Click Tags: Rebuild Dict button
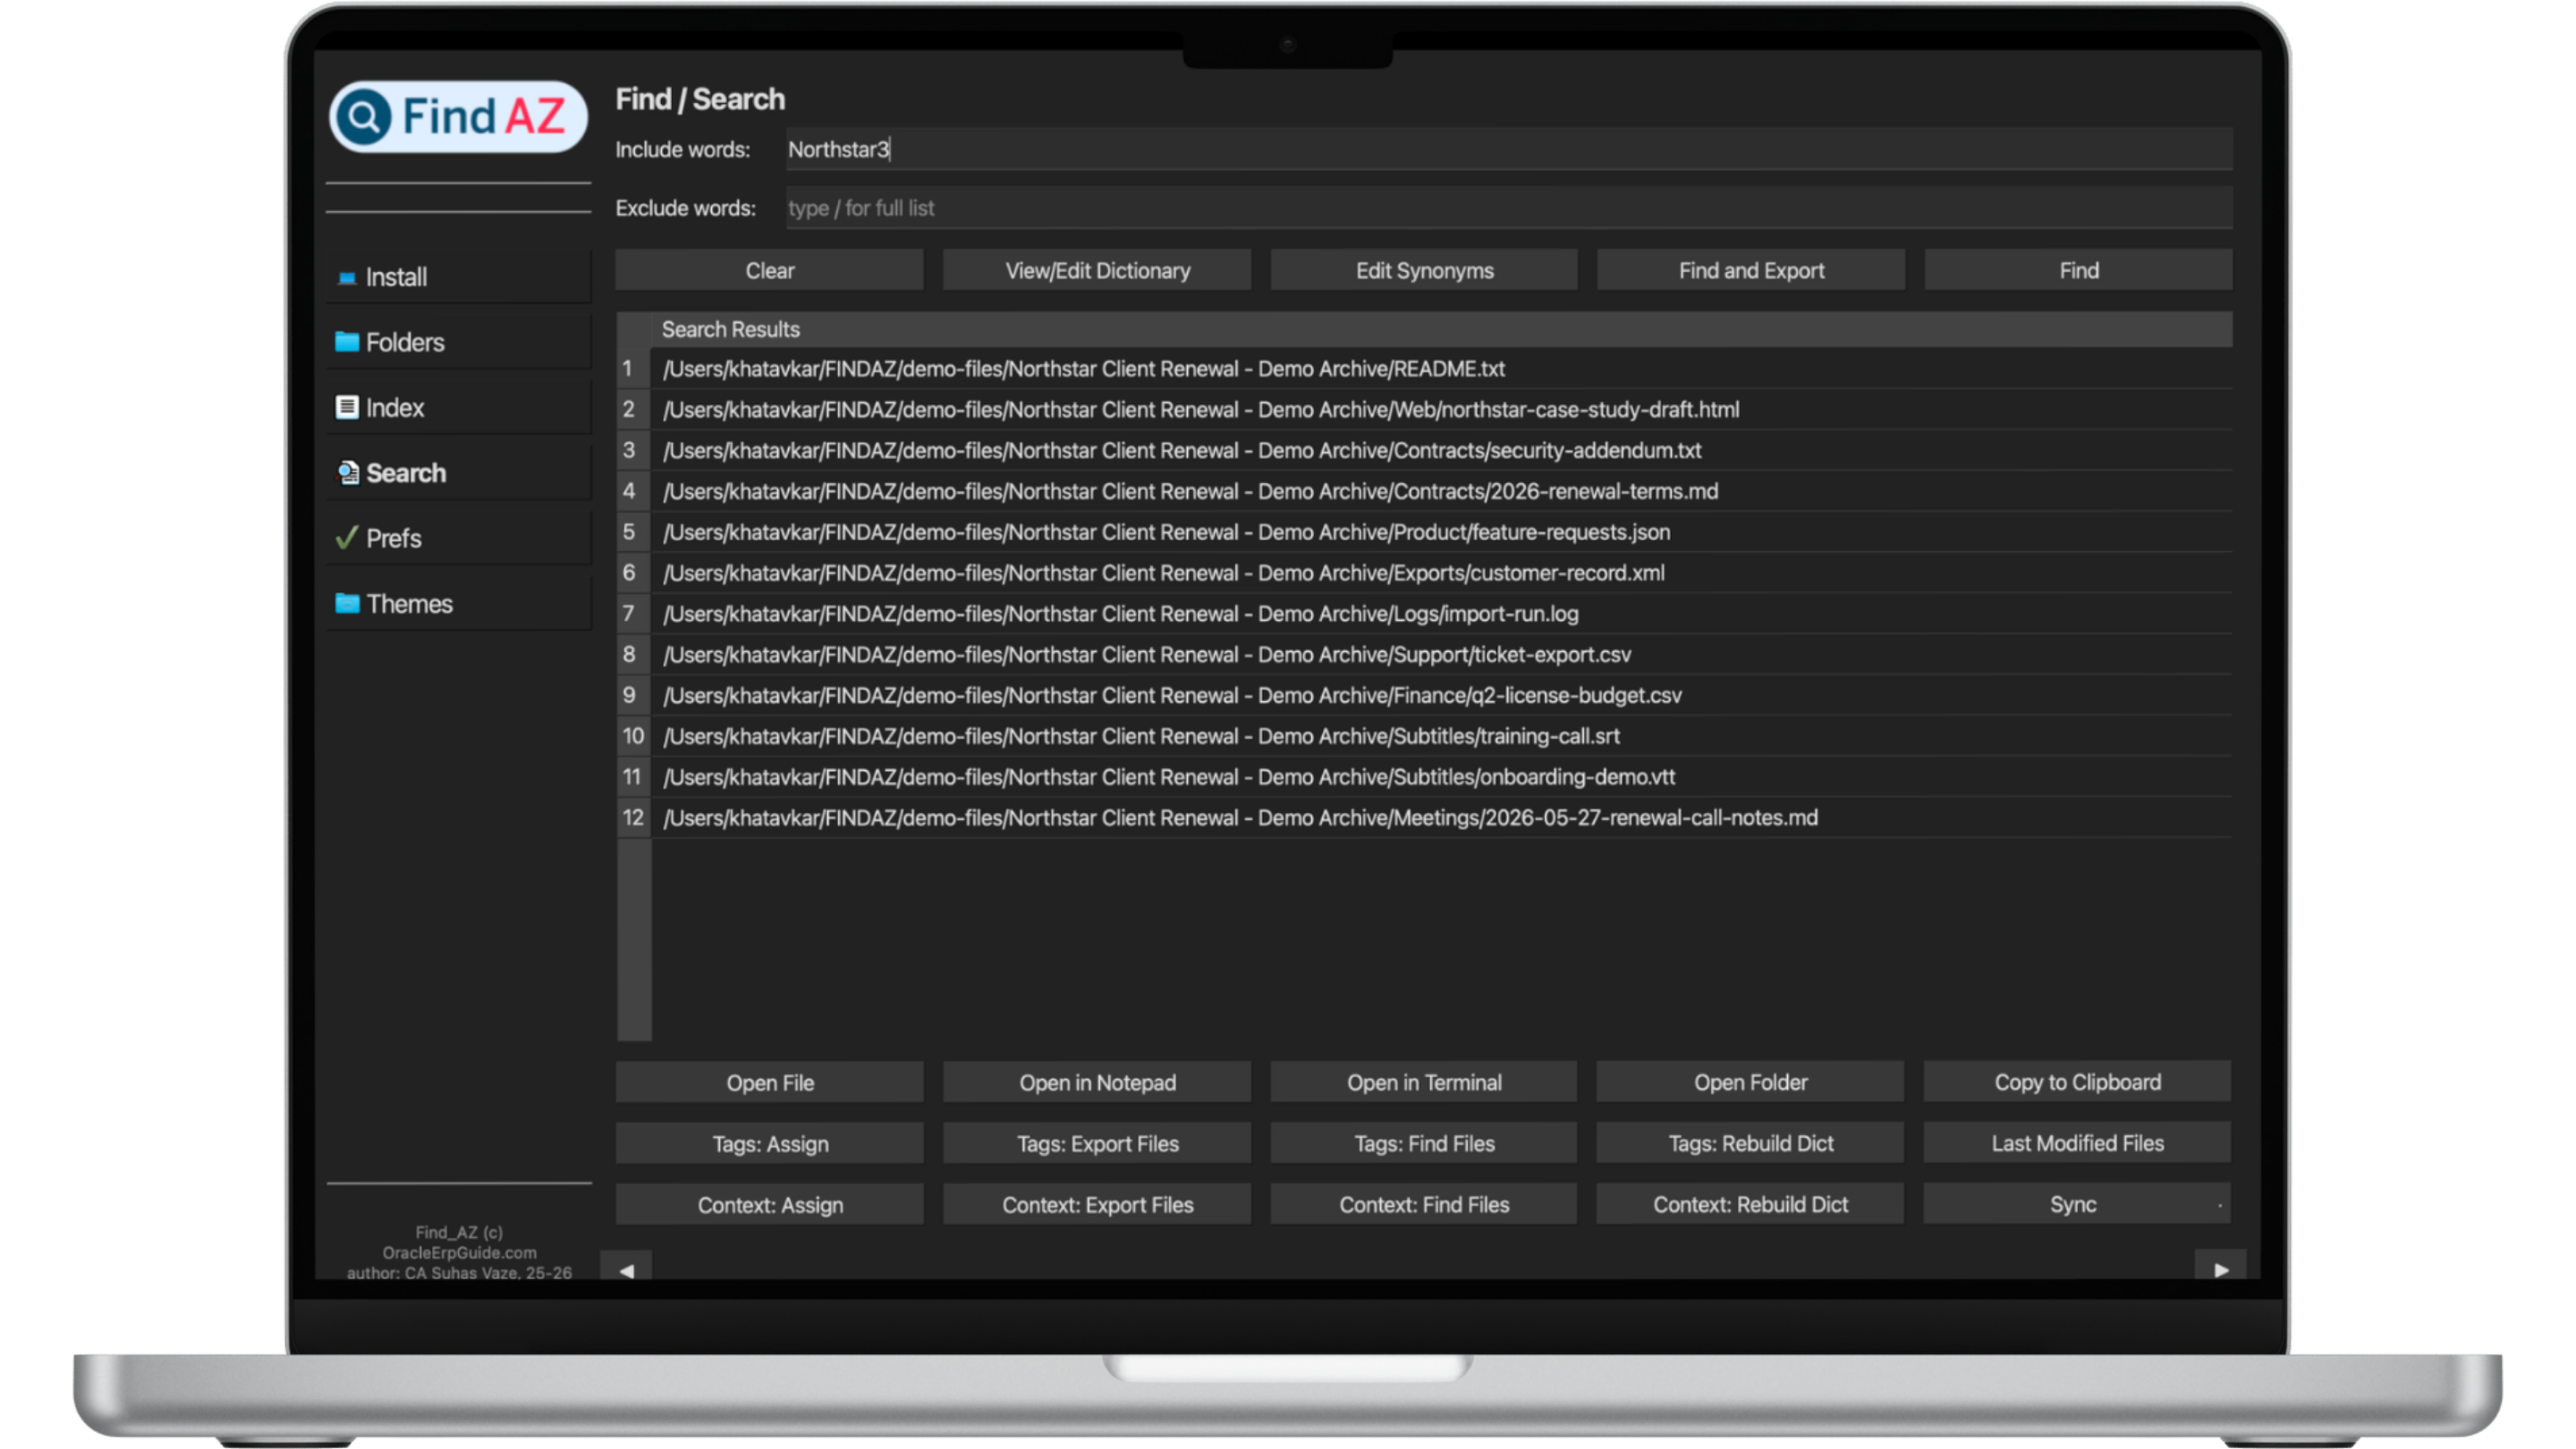 (x=1750, y=1143)
